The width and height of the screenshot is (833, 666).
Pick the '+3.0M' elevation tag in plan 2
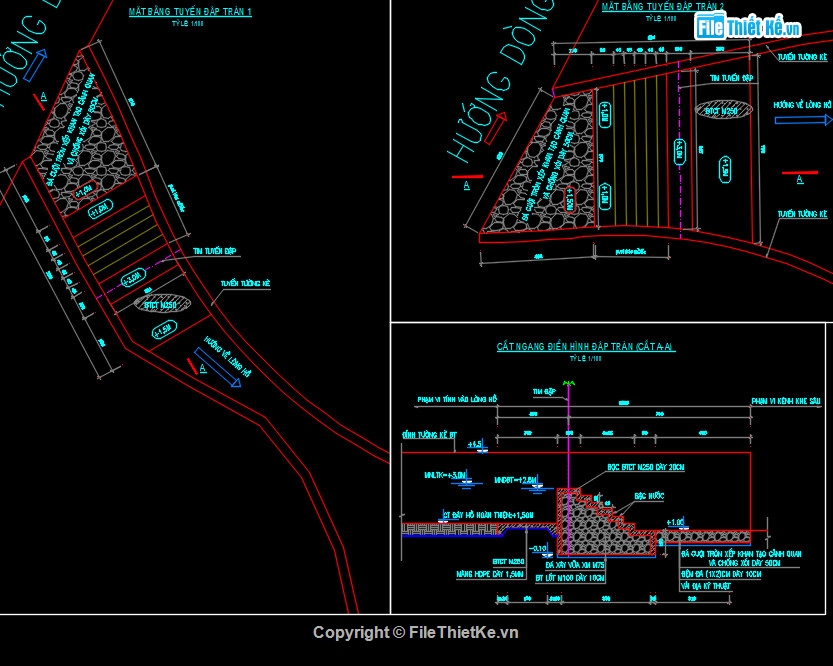tap(679, 151)
